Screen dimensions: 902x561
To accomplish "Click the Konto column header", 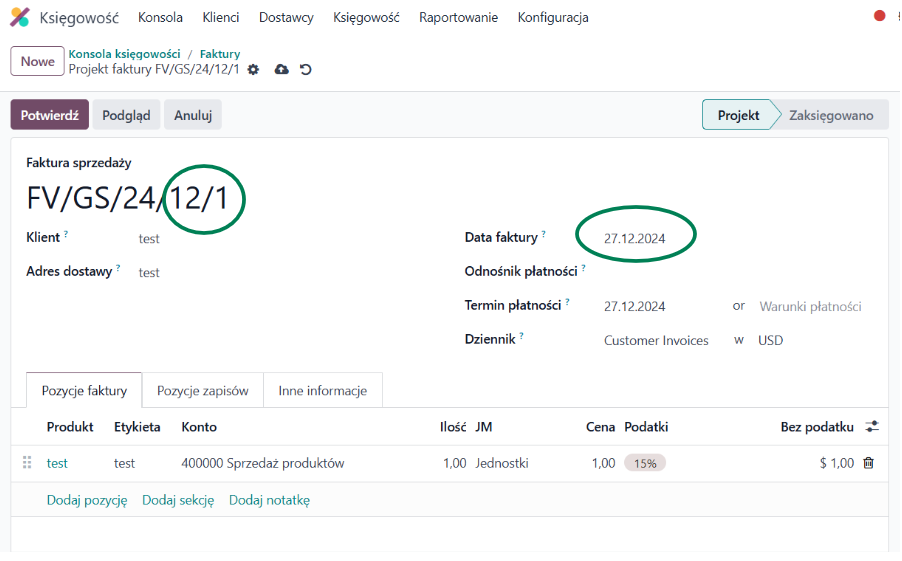I will (199, 427).
